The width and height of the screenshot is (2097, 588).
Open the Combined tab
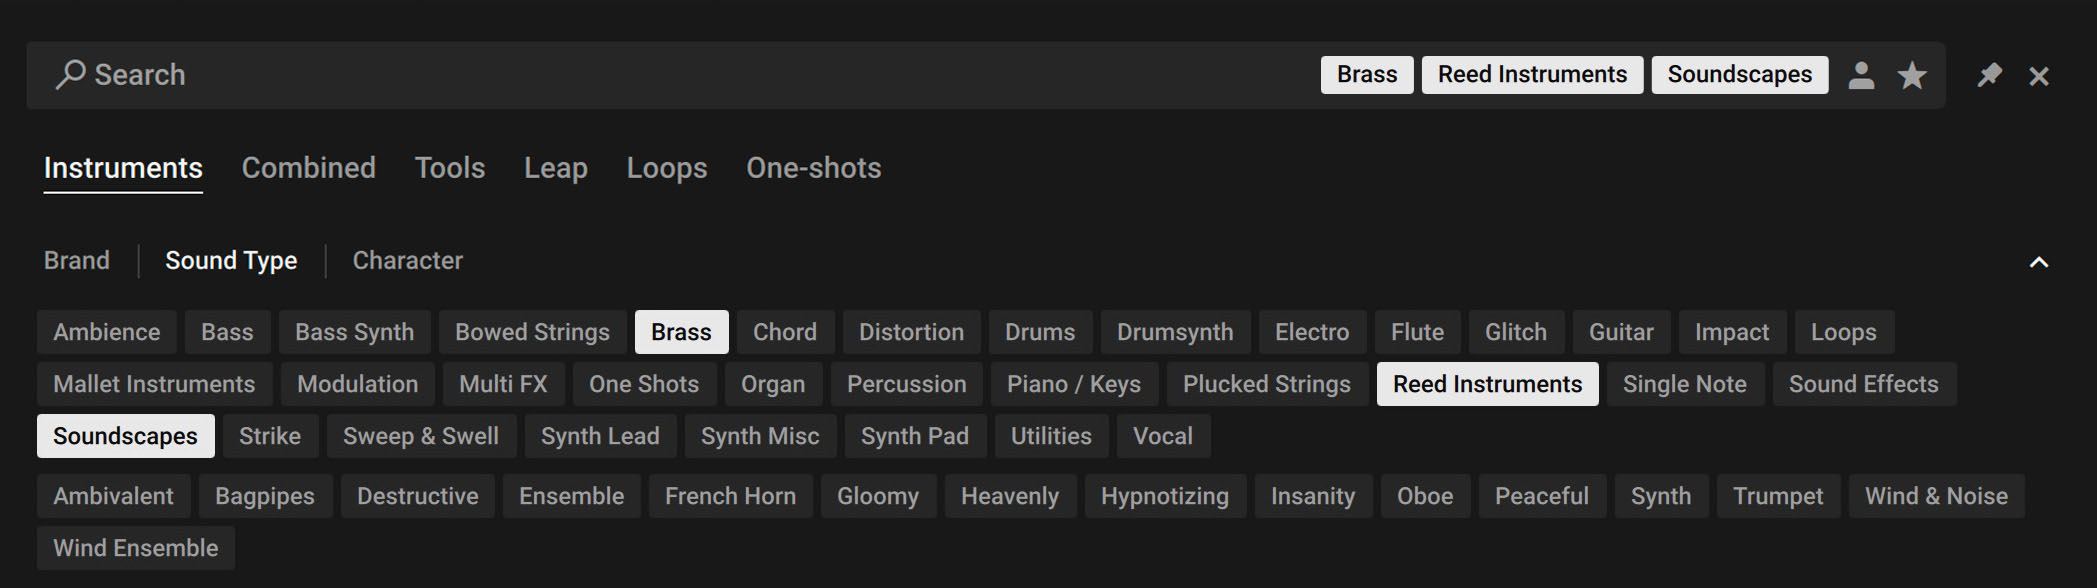309,168
